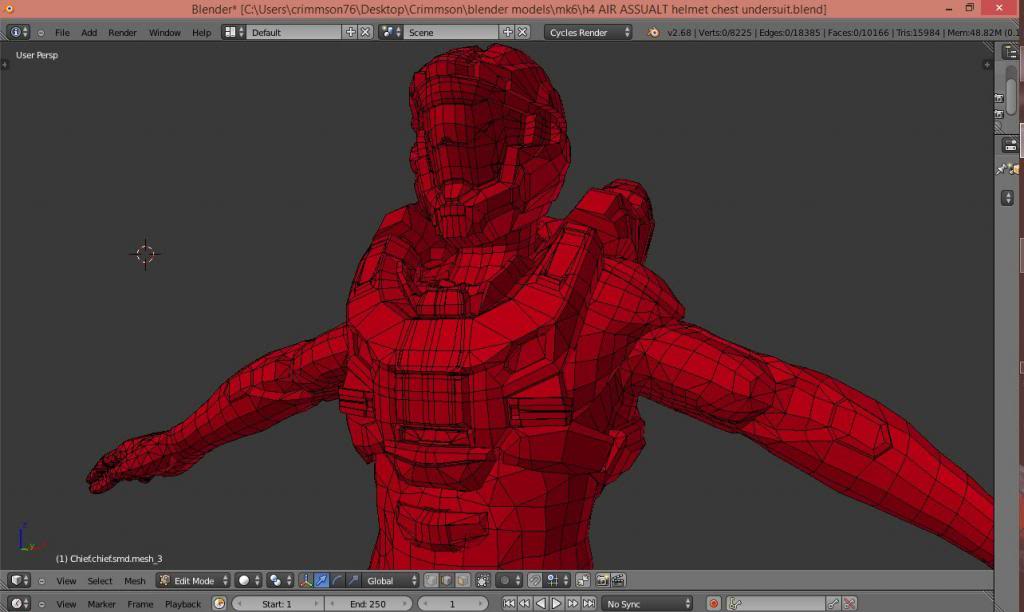Click the Default screen layout name field
The image size is (1024, 612).
point(294,32)
